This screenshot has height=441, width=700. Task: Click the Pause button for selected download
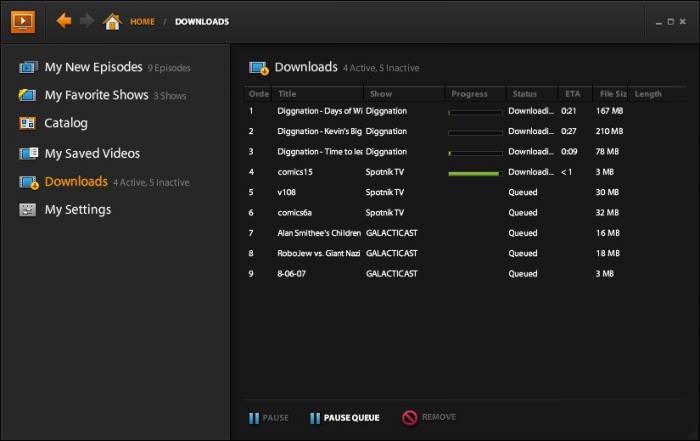268,418
